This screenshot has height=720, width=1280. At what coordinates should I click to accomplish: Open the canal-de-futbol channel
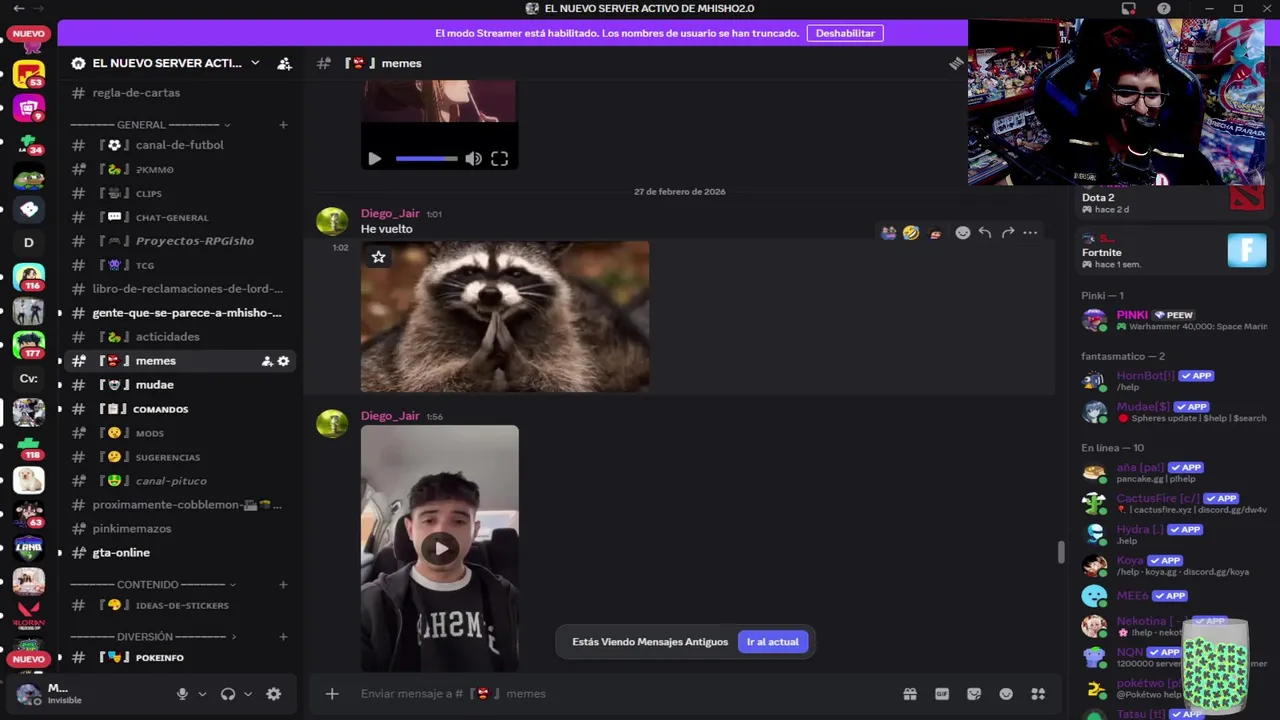coord(178,145)
